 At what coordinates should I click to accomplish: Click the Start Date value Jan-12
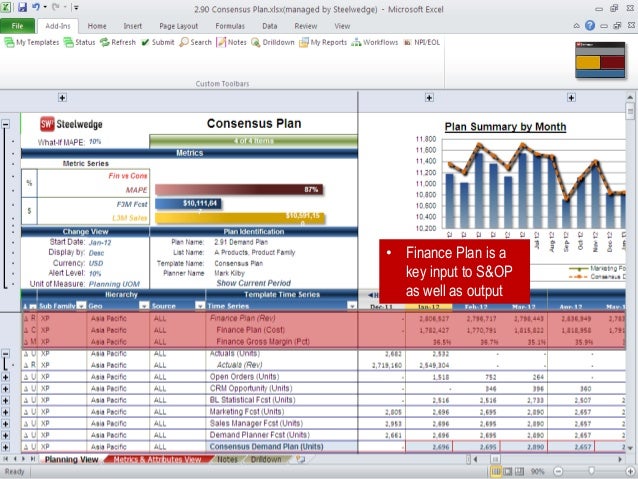point(100,243)
